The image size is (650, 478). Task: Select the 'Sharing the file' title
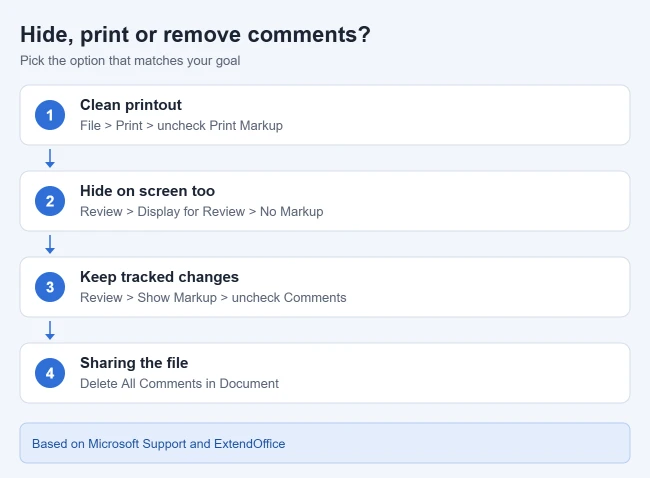pos(134,363)
